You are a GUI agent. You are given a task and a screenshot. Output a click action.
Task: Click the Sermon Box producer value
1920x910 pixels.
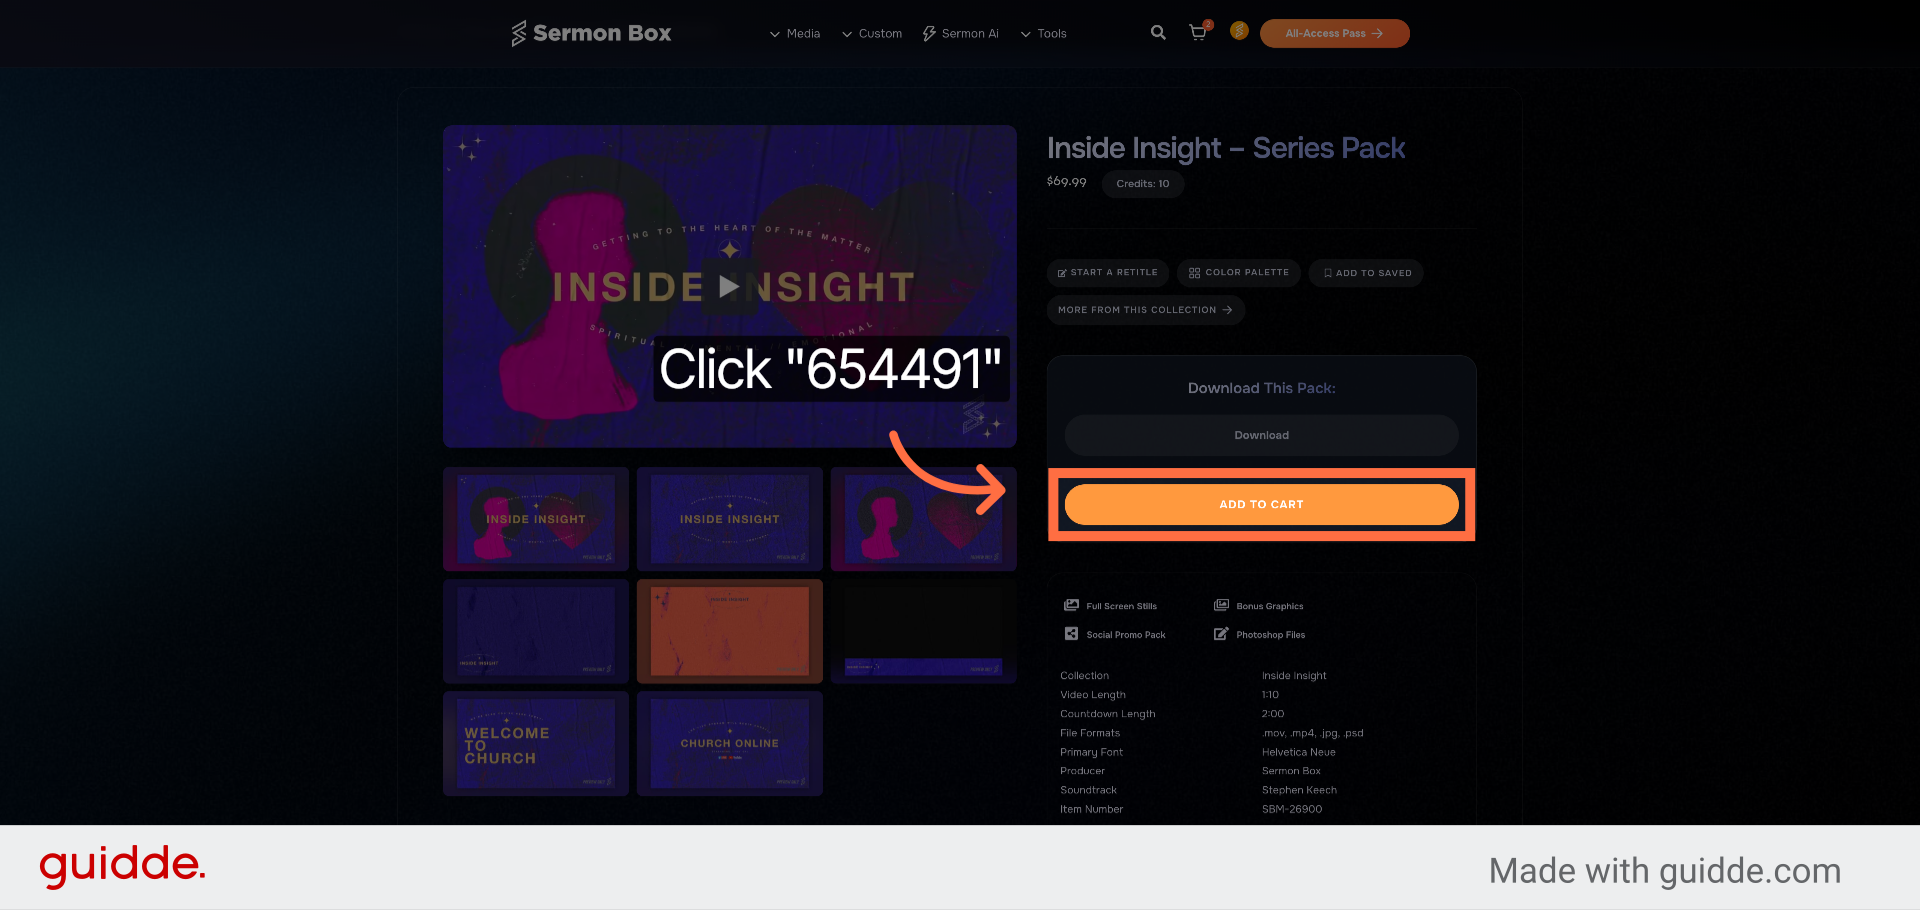tap(1291, 771)
